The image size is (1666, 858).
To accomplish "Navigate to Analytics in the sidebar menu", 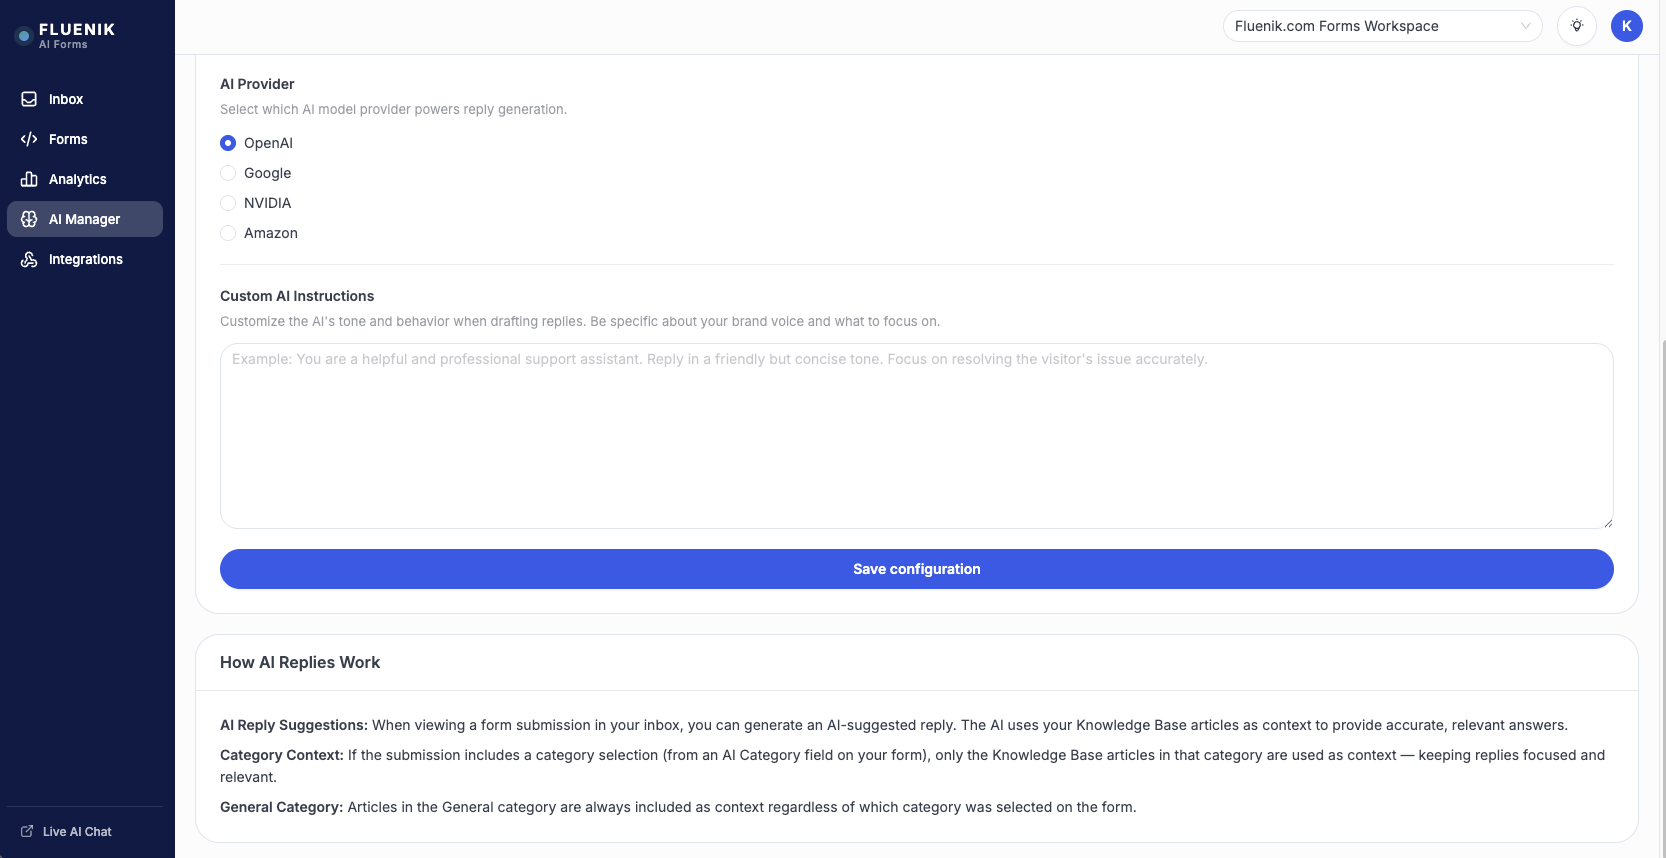I will [77, 179].
